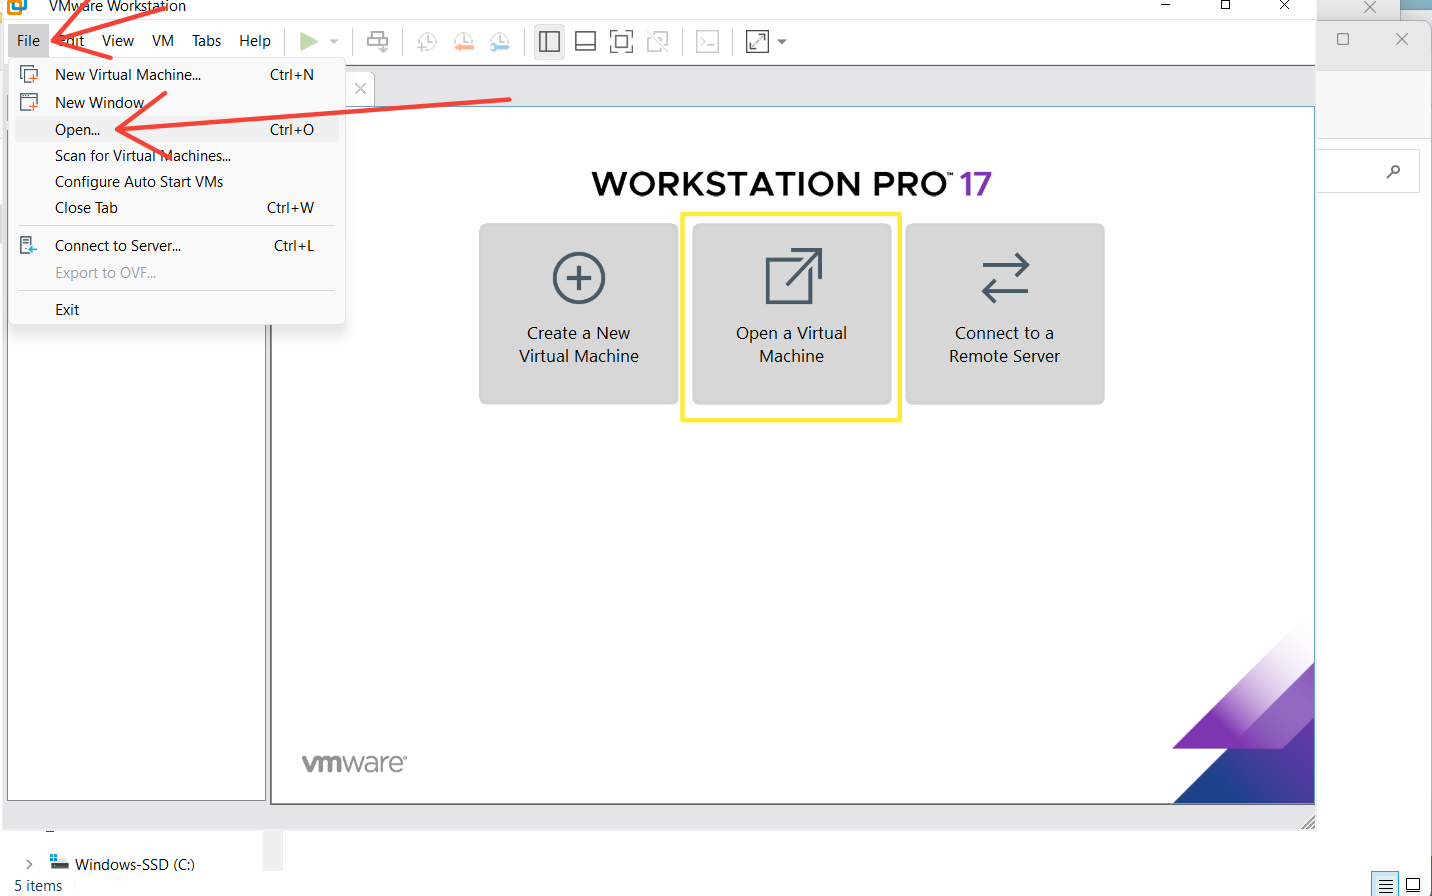The height and width of the screenshot is (896, 1432).
Task: Close the File Explorer window behind VMware
Action: click(1402, 39)
